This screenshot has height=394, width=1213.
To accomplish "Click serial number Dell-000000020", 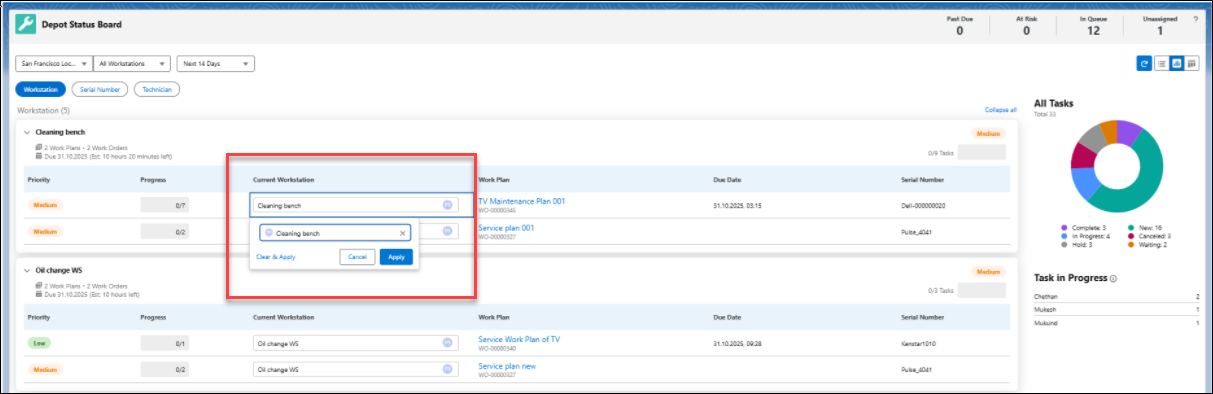I will click(x=924, y=205).
